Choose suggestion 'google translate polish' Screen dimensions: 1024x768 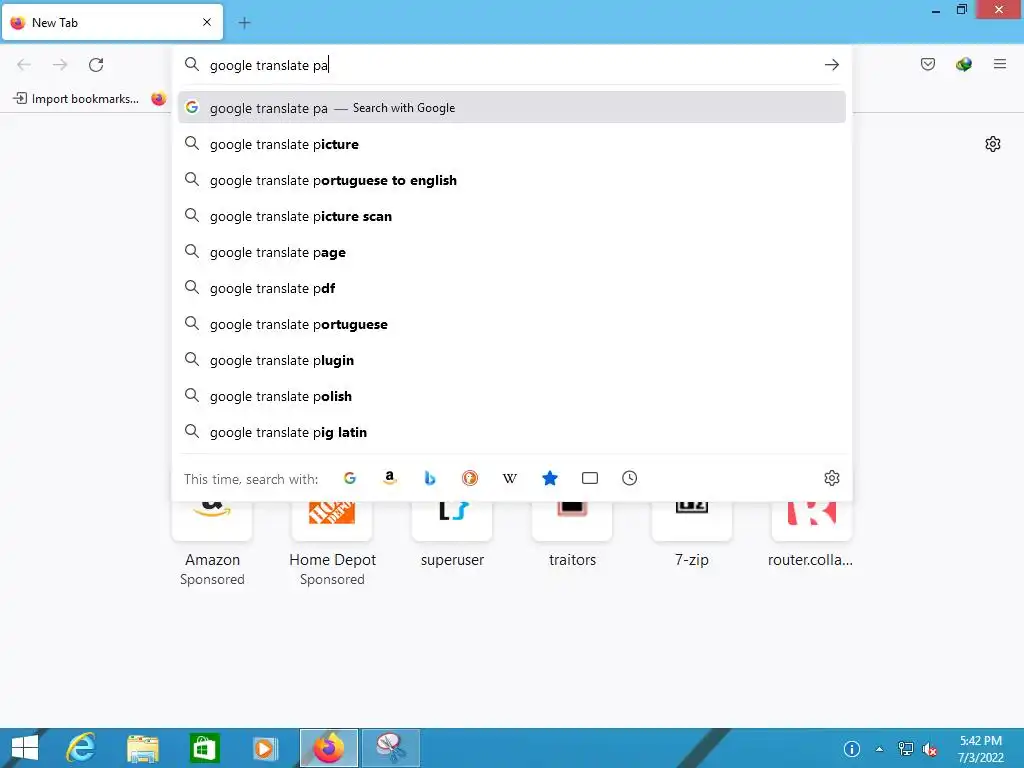[x=511, y=395]
